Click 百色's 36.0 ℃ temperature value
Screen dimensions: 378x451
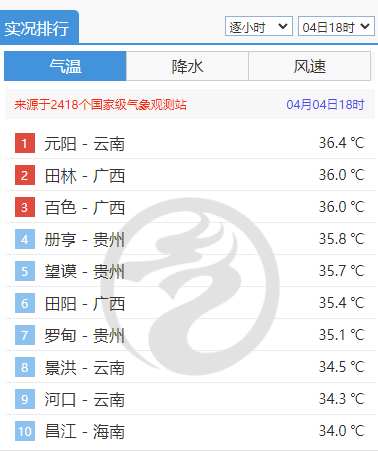coord(341,207)
